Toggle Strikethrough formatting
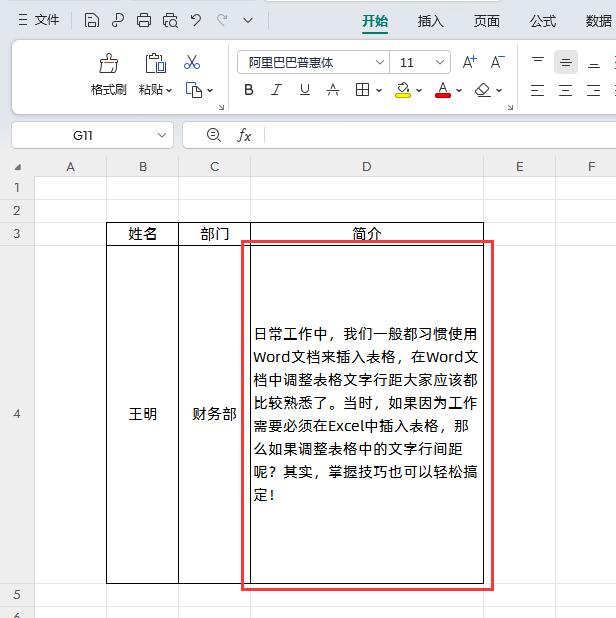The height and width of the screenshot is (618, 616). click(x=333, y=90)
